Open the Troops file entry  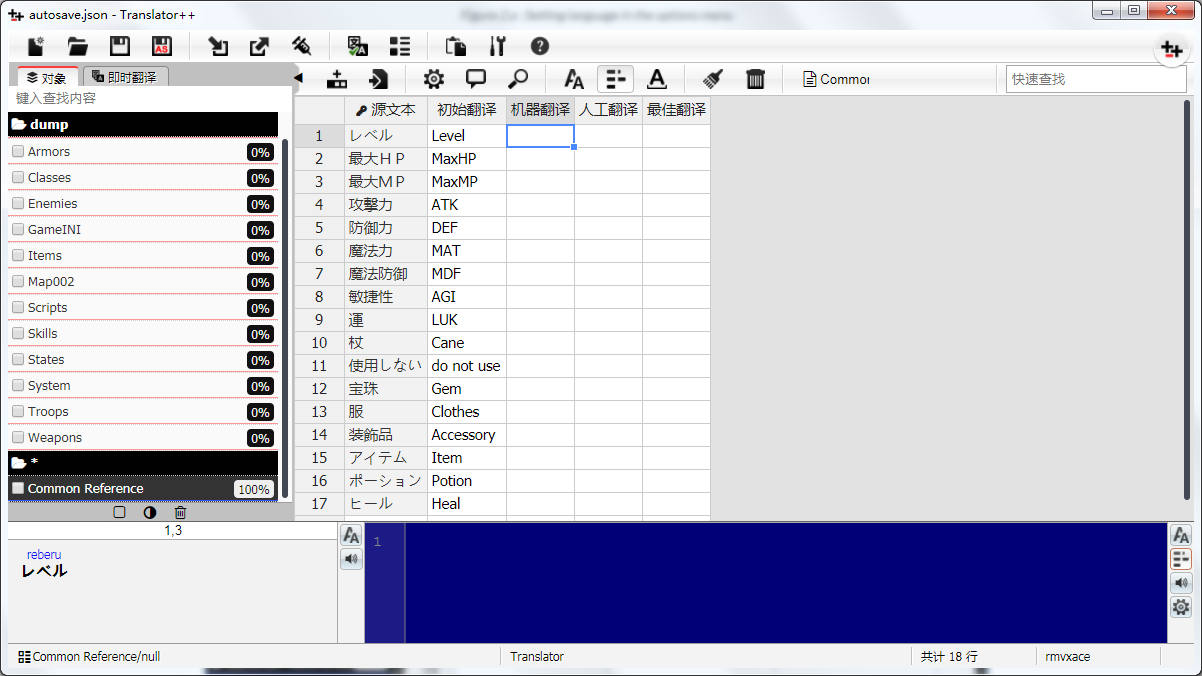click(x=143, y=411)
